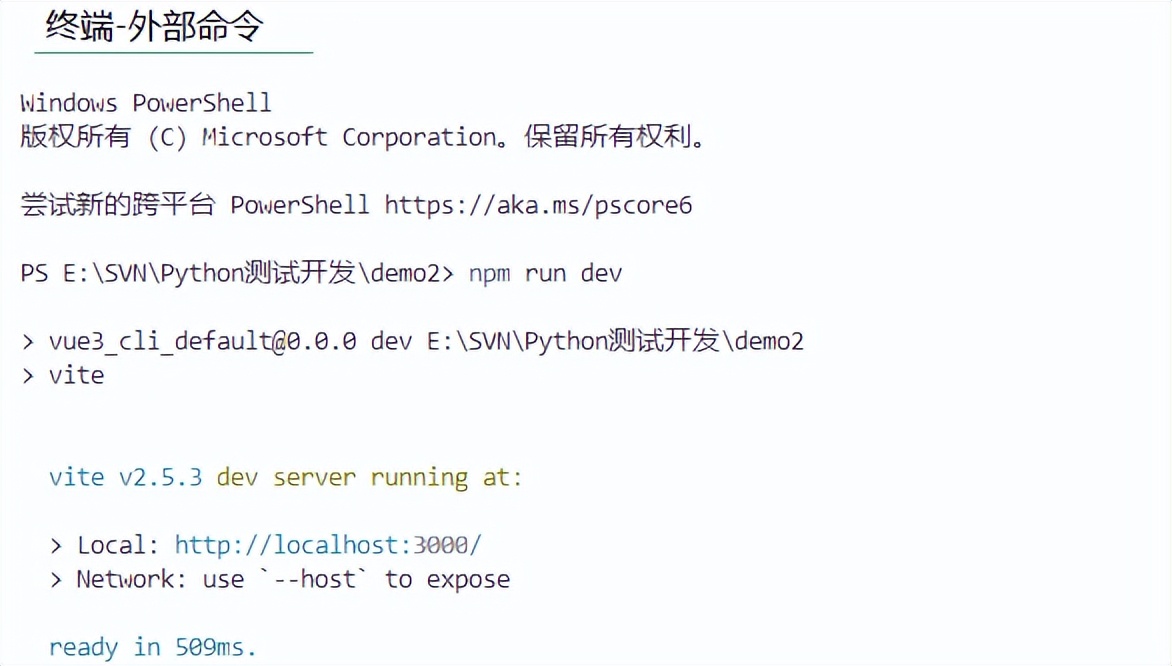Click the project path after vue3_cli_default dev
The image size is (1172, 666).
pyautogui.click(x=615, y=341)
